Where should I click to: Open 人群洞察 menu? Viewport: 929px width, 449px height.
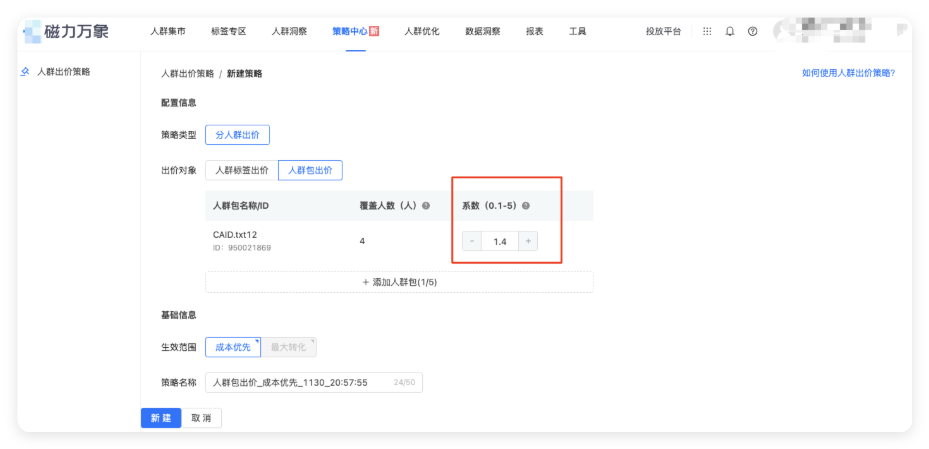(x=289, y=31)
